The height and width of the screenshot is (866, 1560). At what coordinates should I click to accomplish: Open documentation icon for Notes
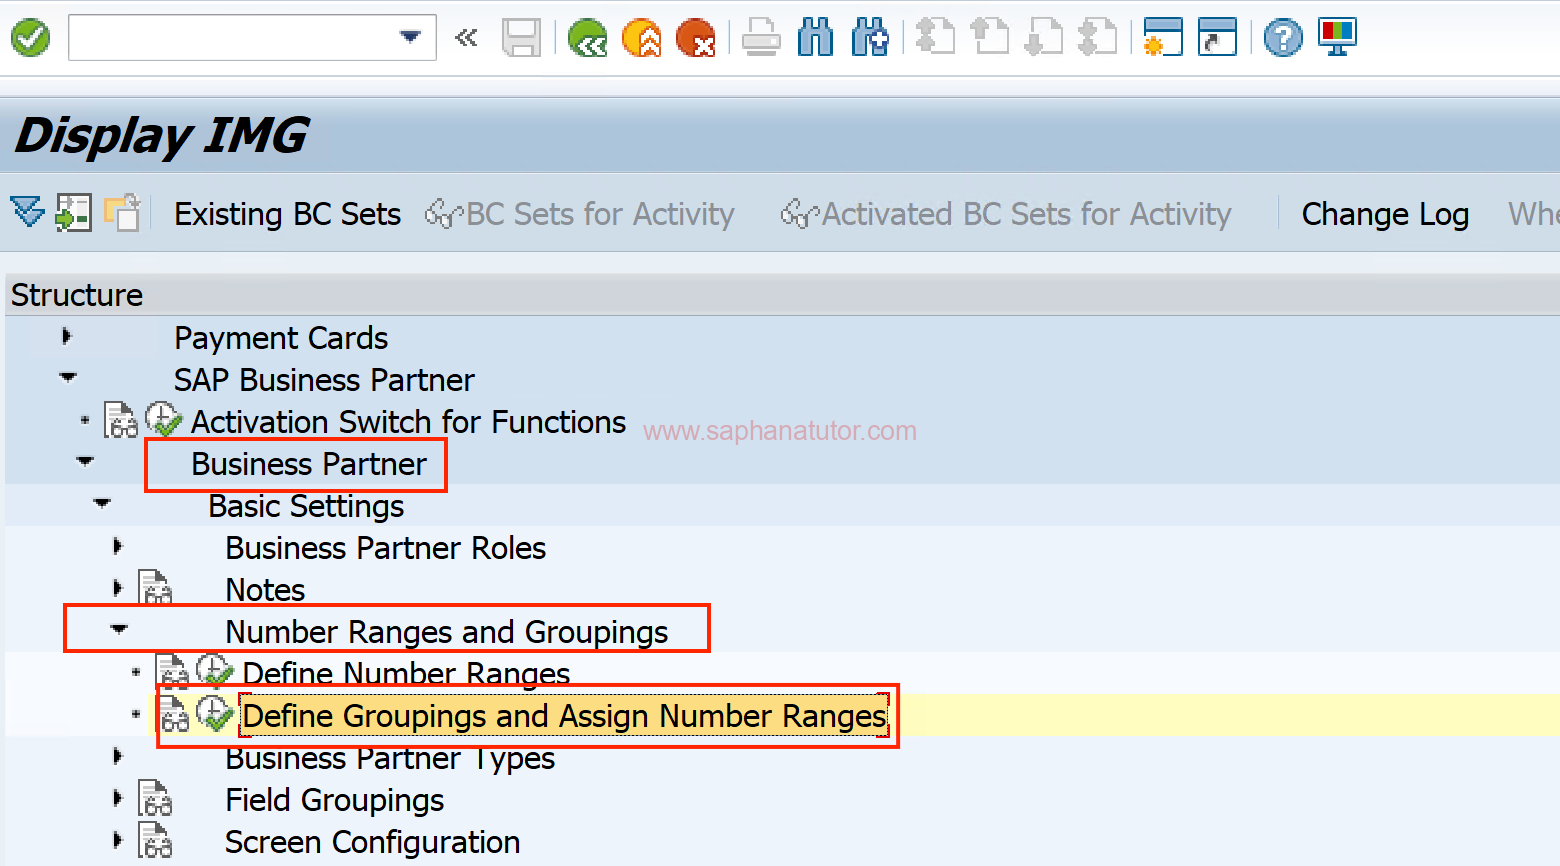[x=155, y=588]
